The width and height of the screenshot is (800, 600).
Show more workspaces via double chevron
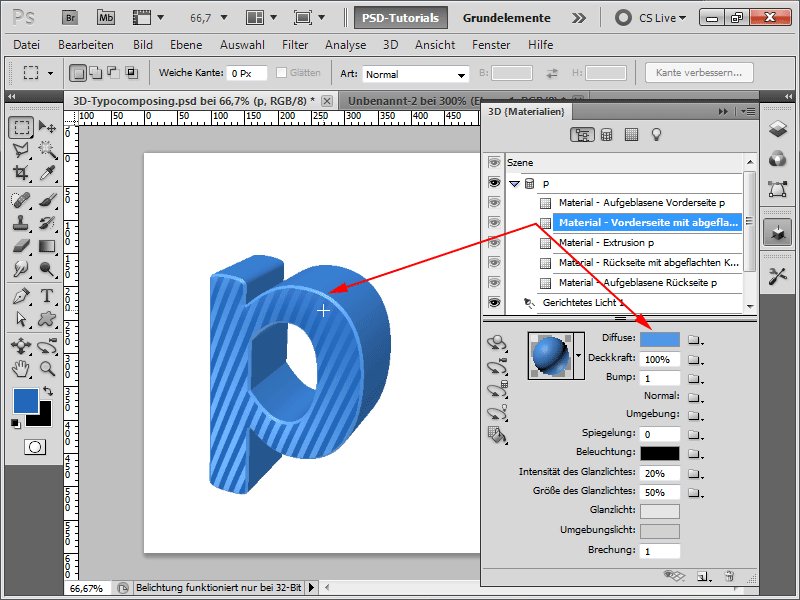click(579, 18)
